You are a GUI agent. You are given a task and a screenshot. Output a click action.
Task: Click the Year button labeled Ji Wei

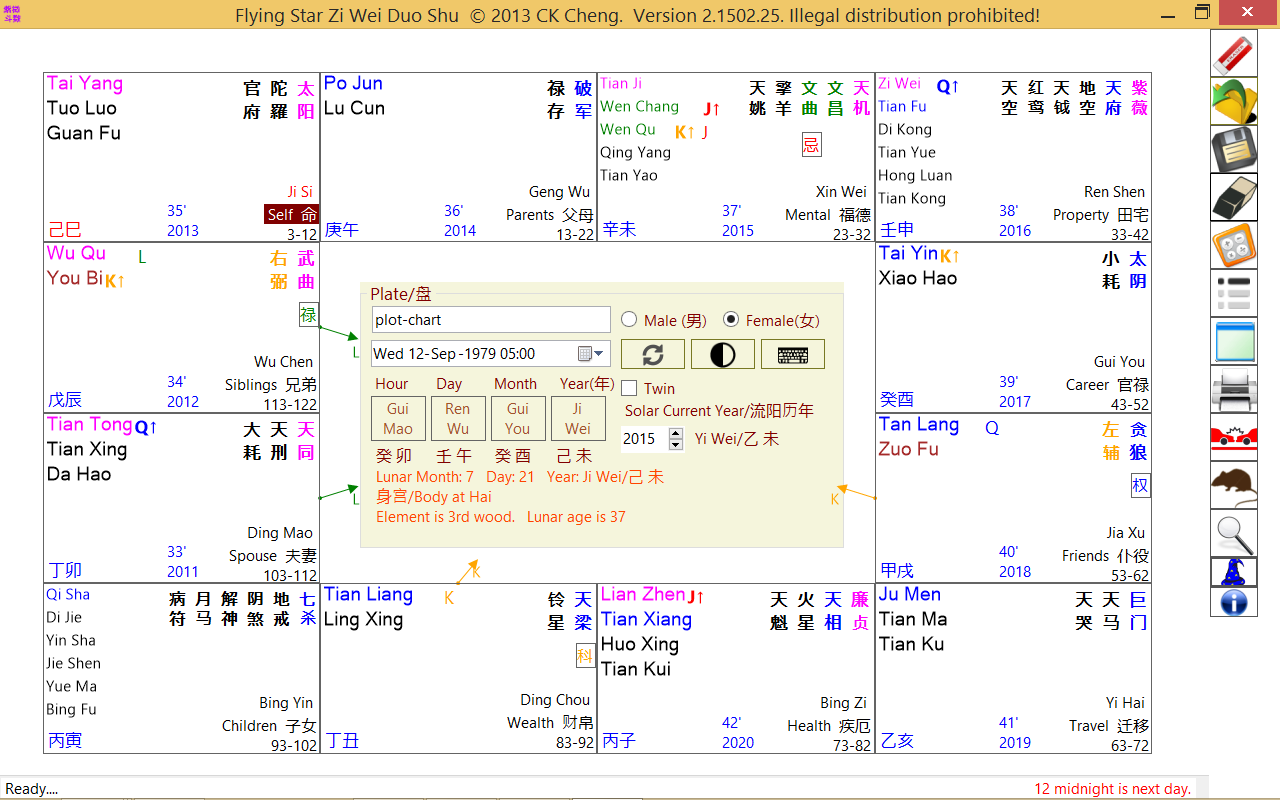578,418
